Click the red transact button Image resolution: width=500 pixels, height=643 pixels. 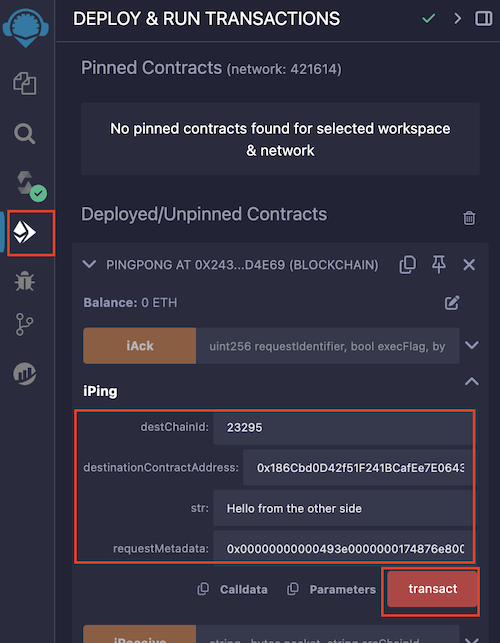[432, 589]
